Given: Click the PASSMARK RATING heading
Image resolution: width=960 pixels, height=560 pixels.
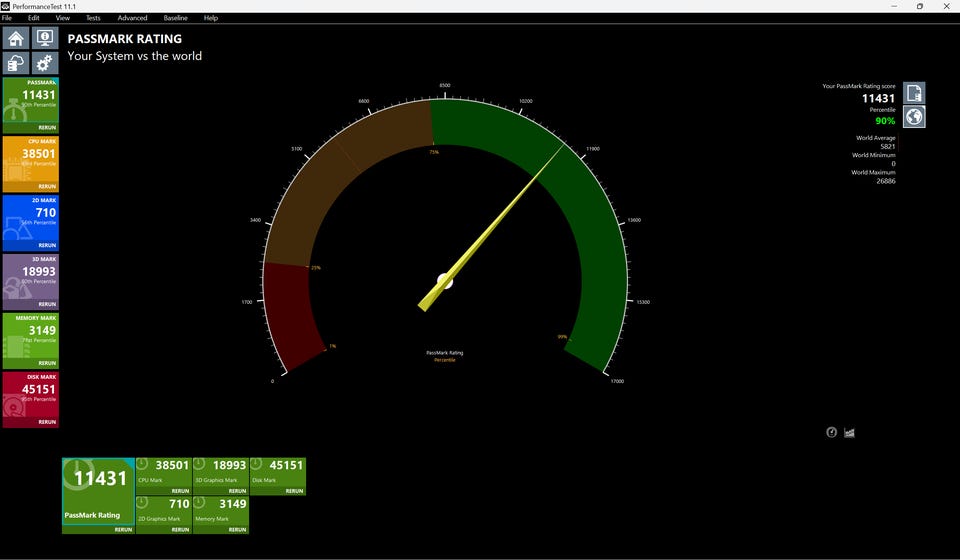Looking at the screenshot, I should (124, 39).
